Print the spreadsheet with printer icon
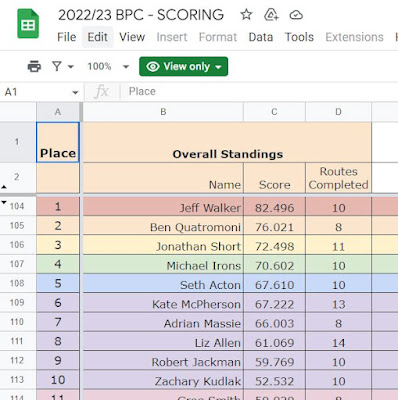 34,66
